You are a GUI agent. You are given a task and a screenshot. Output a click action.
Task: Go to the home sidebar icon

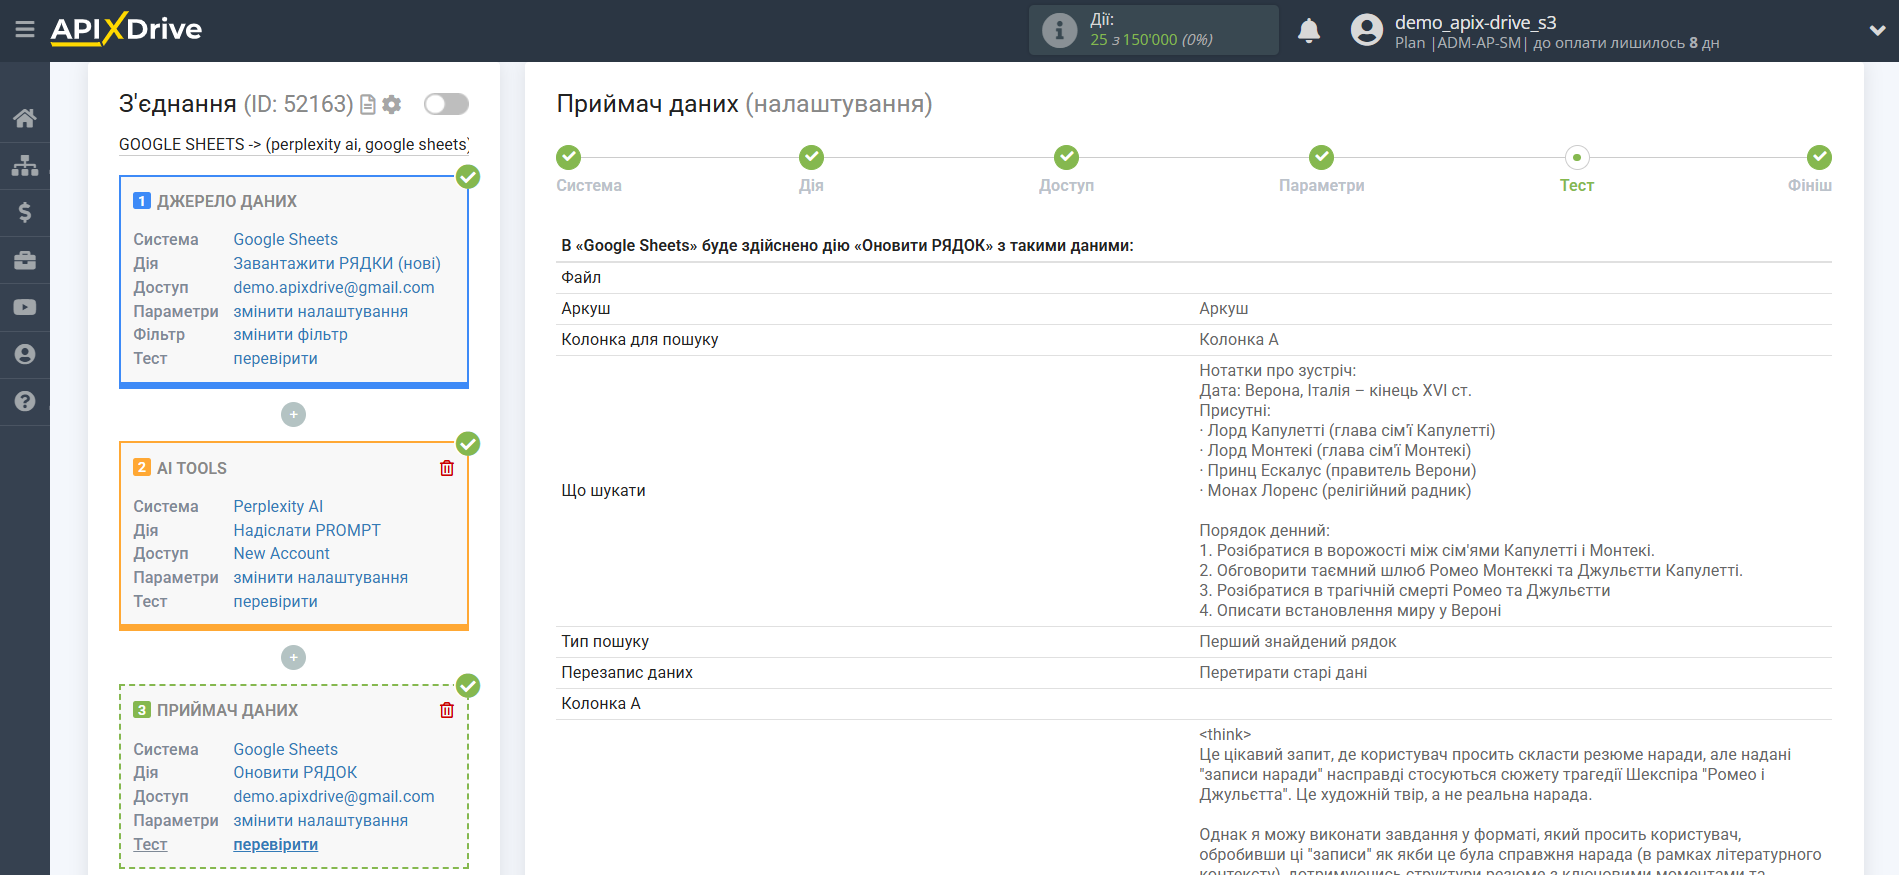[25, 118]
